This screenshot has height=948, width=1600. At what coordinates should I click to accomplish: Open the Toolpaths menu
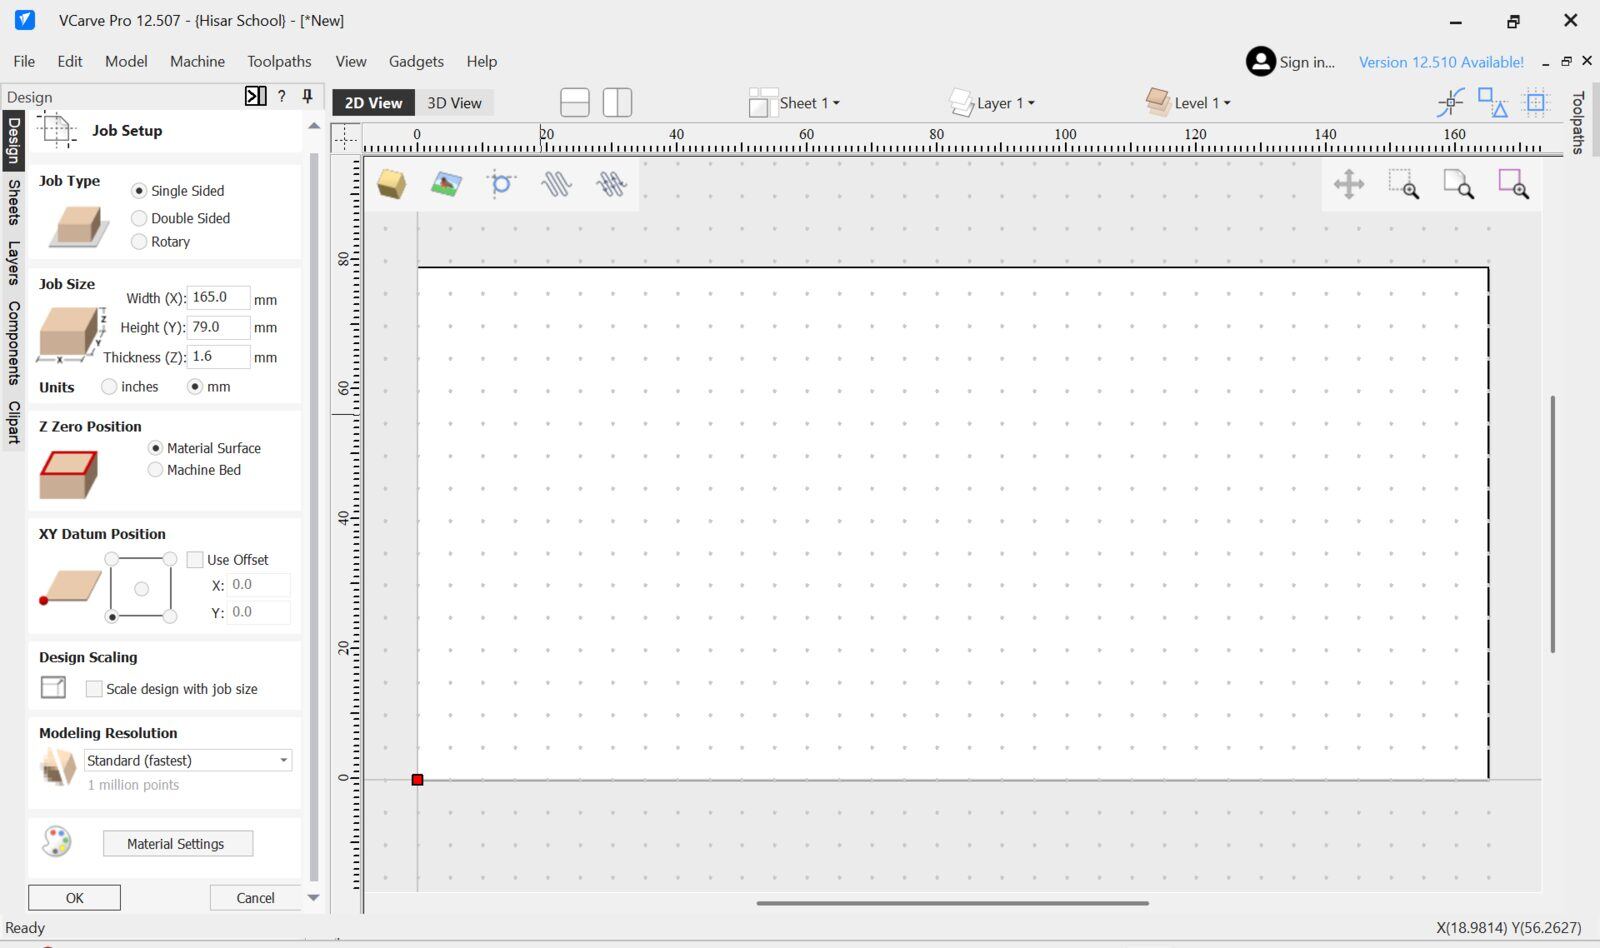(x=279, y=61)
